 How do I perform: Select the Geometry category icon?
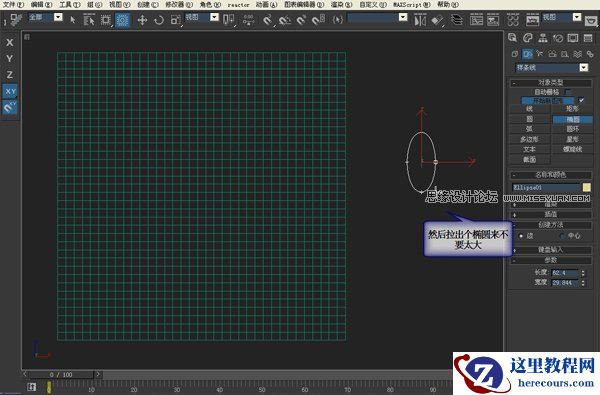pos(515,54)
